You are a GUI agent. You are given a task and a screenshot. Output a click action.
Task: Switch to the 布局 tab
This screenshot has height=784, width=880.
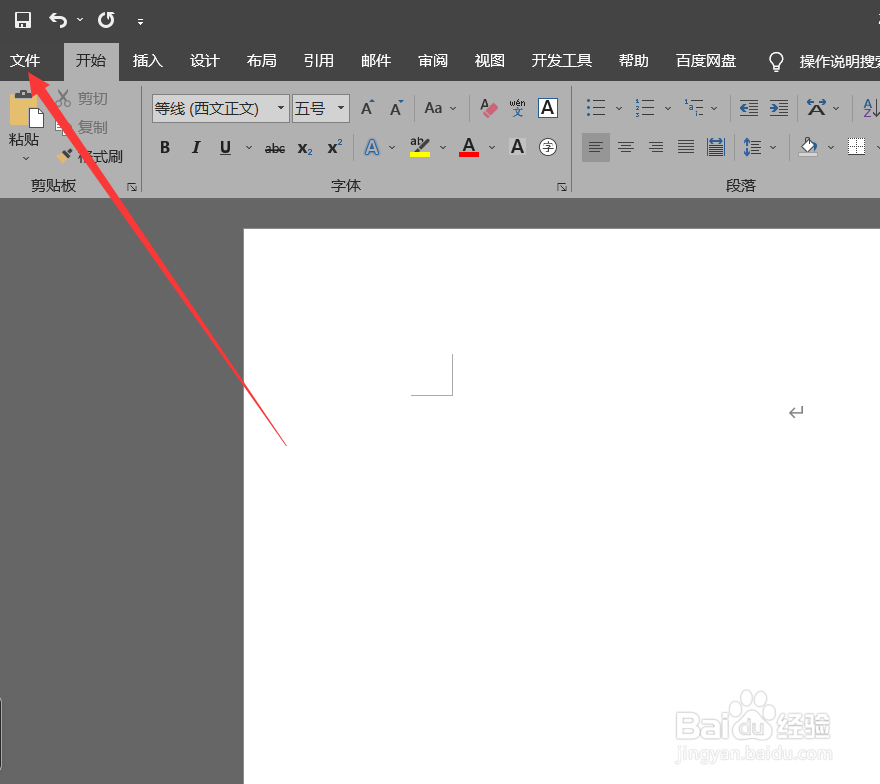[x=262, y=61]
